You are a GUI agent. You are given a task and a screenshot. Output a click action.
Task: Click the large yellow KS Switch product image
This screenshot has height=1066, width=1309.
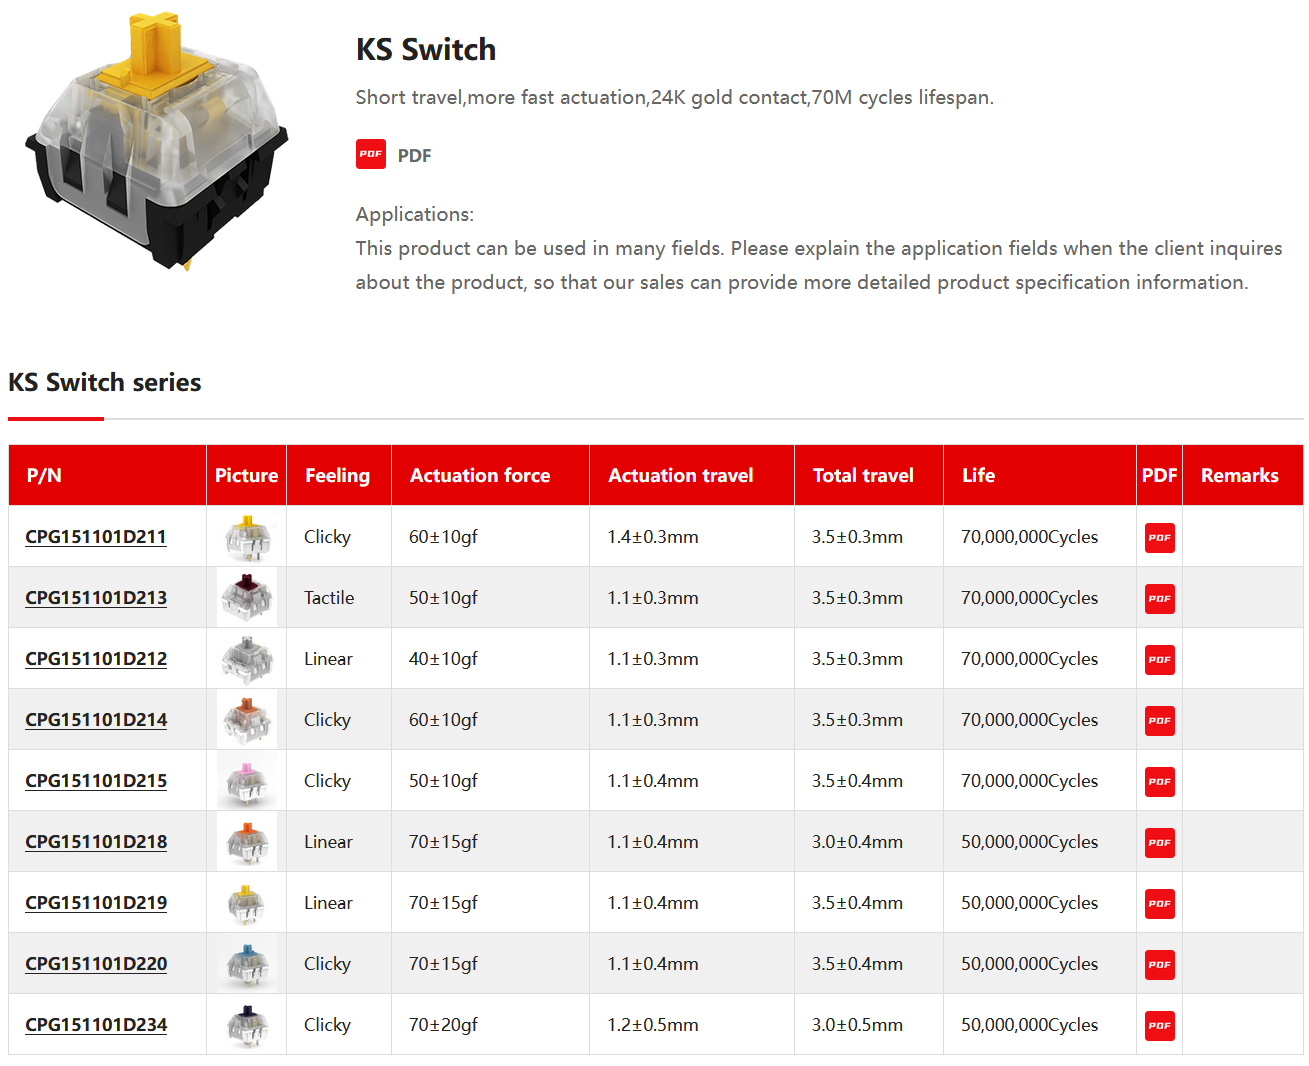(158, 140)
